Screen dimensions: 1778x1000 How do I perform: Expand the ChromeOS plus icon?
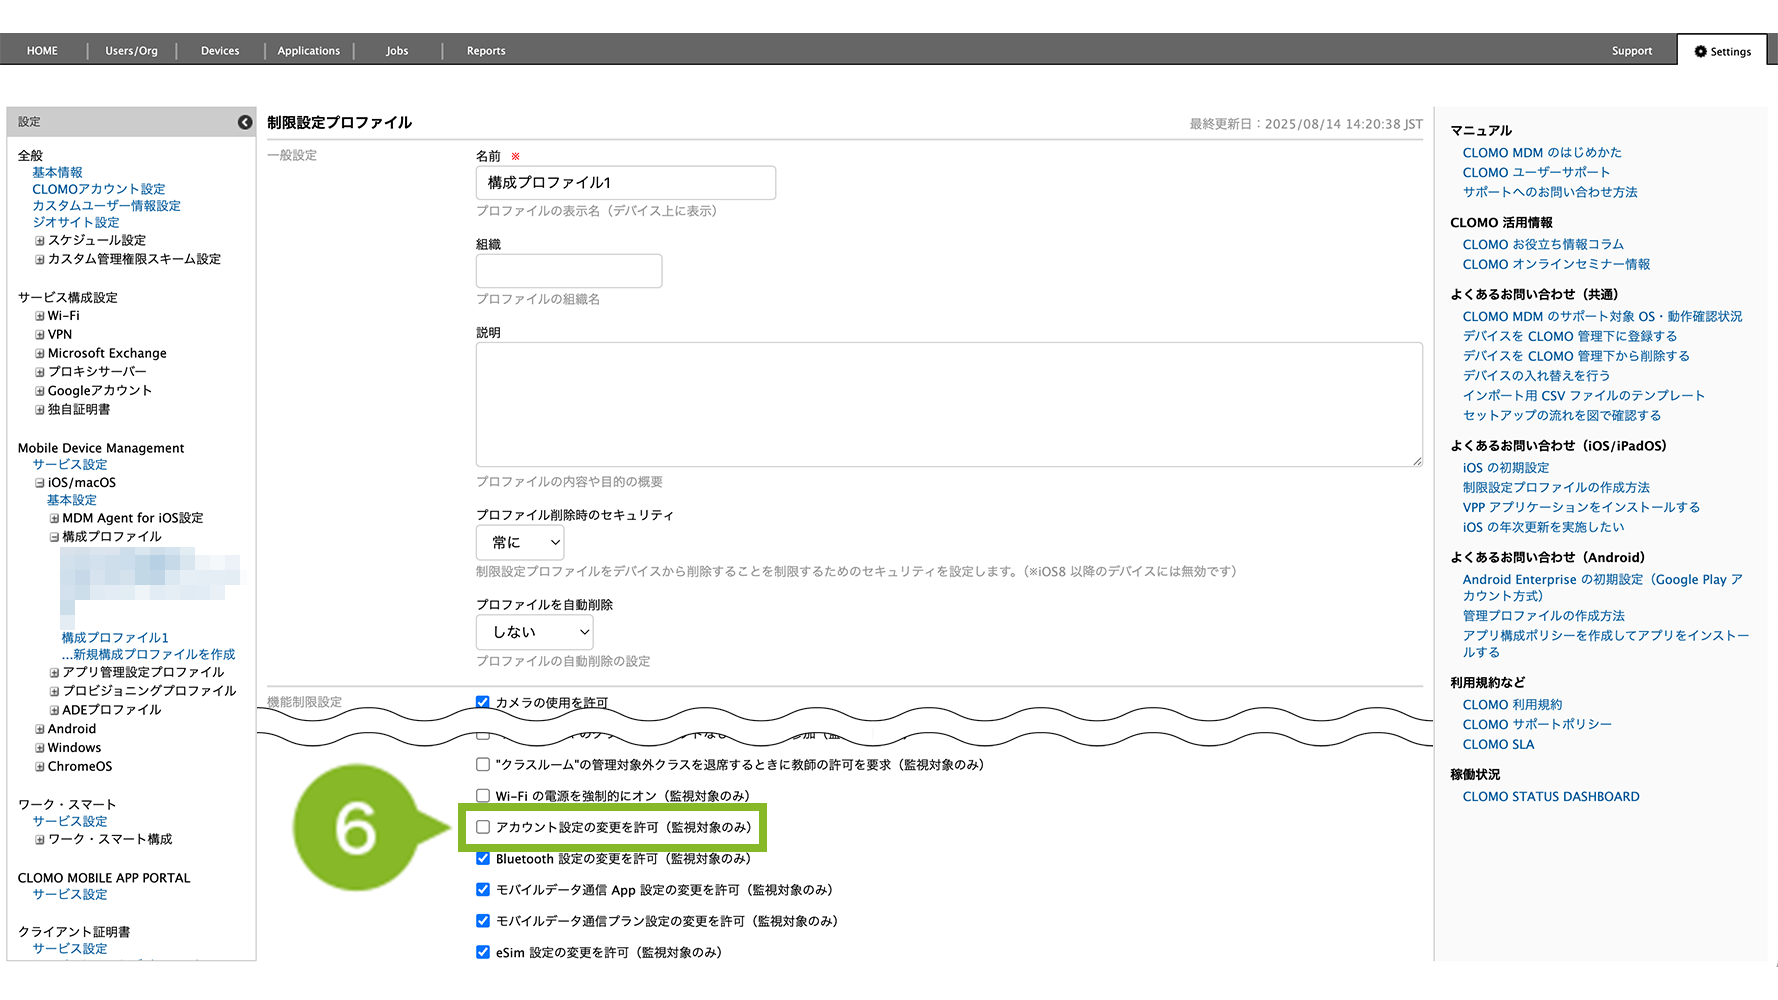[x=40, y=767]
